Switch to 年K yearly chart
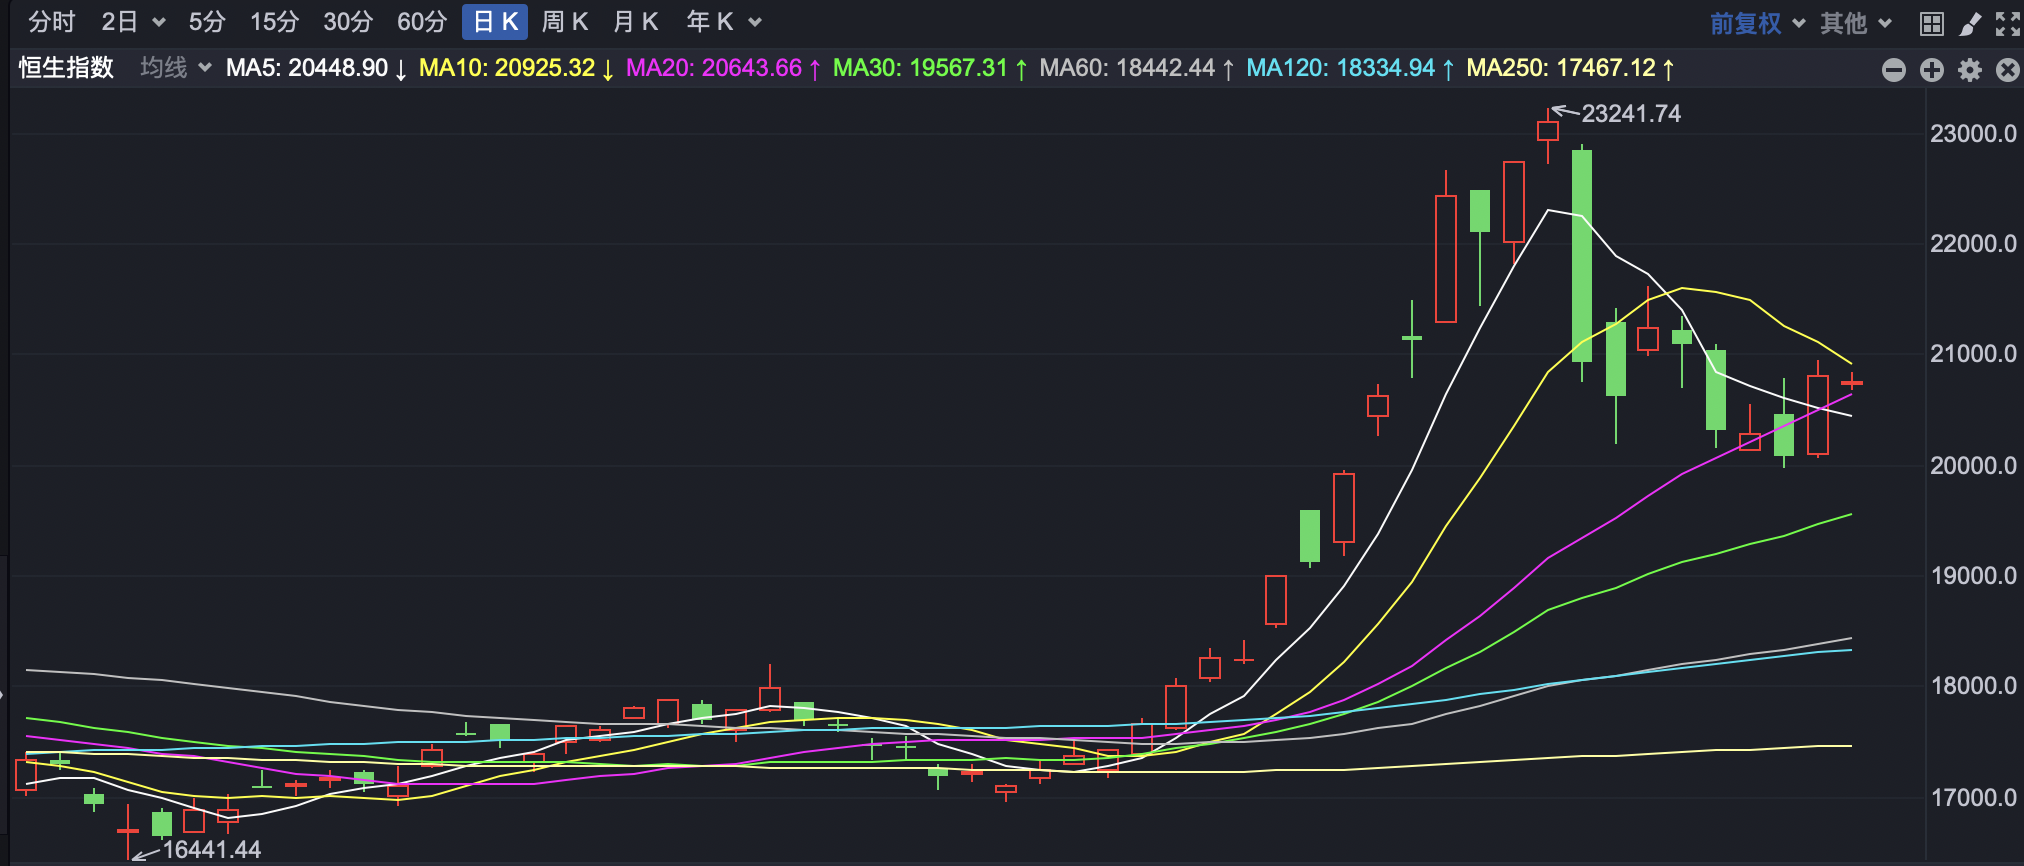Screen dimensions: 2024x866 point(710,22)
